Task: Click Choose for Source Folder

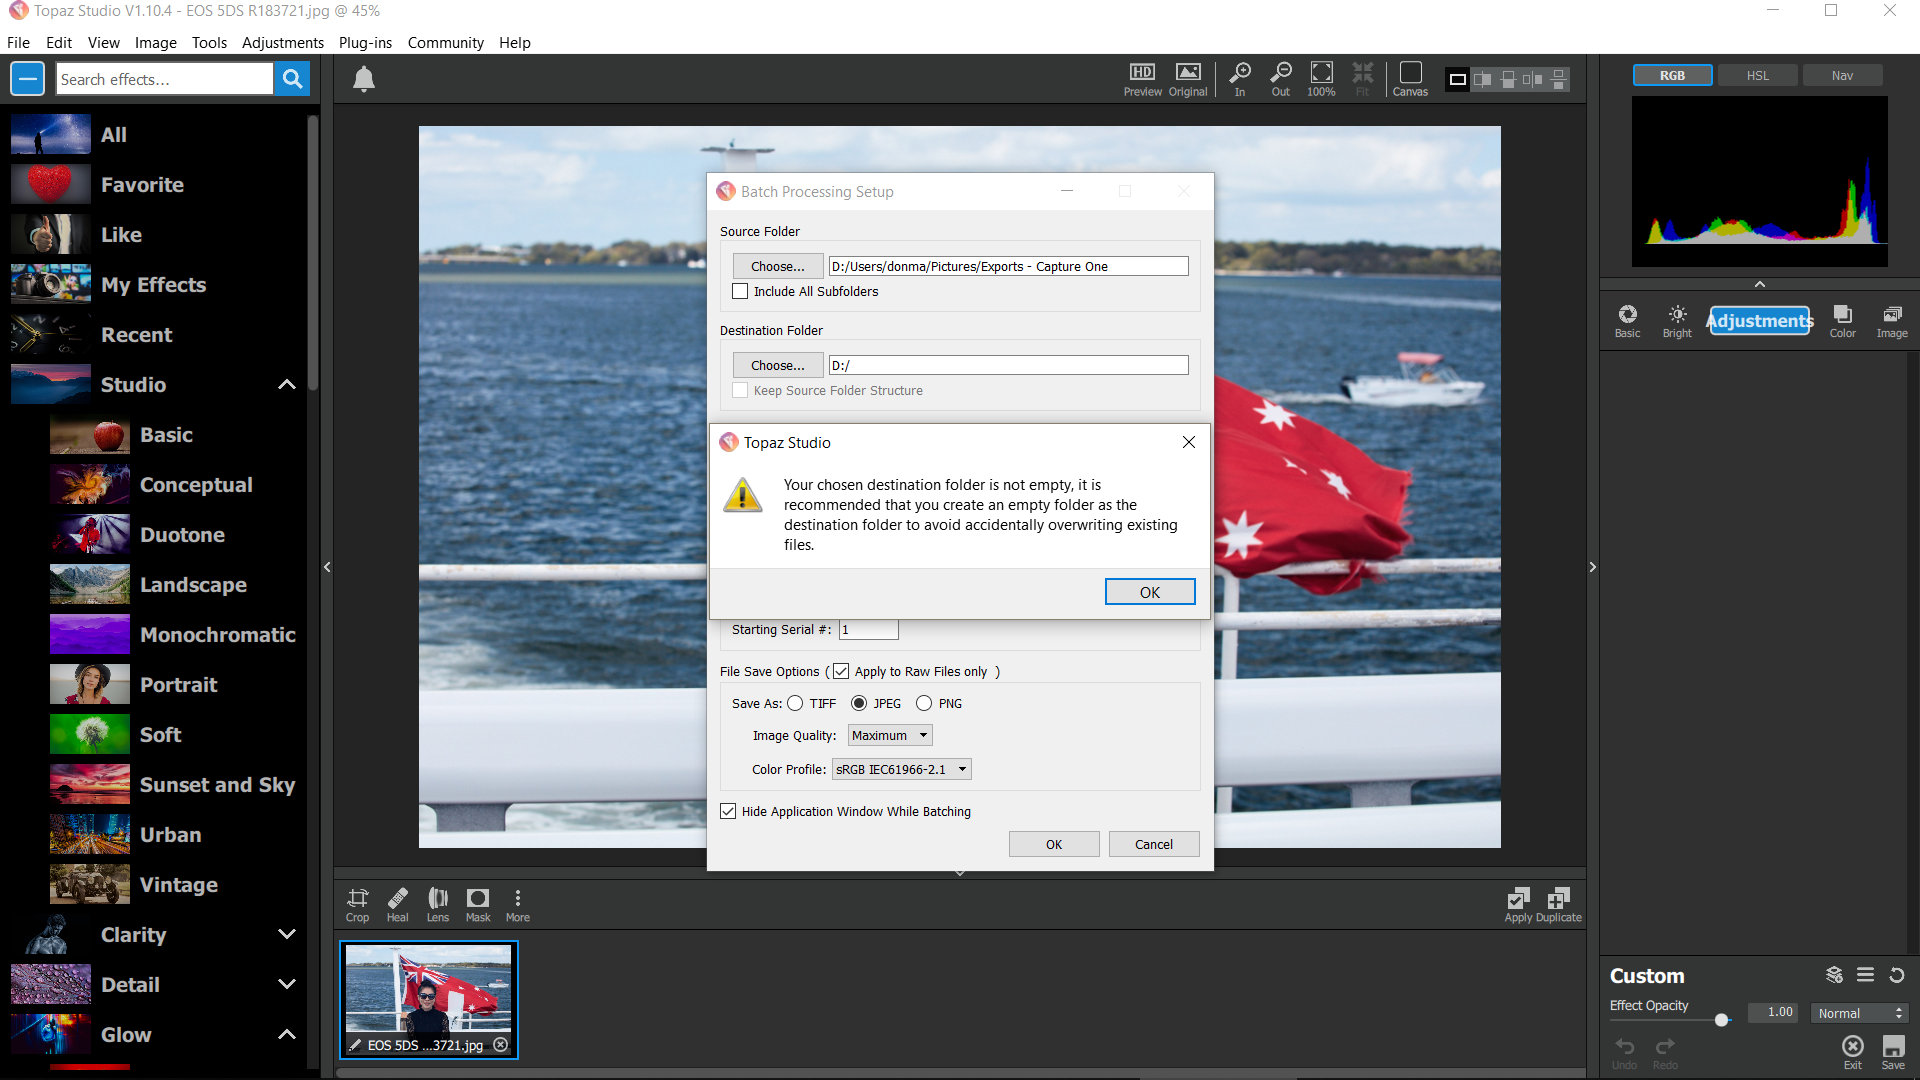Action: (778, 266)
